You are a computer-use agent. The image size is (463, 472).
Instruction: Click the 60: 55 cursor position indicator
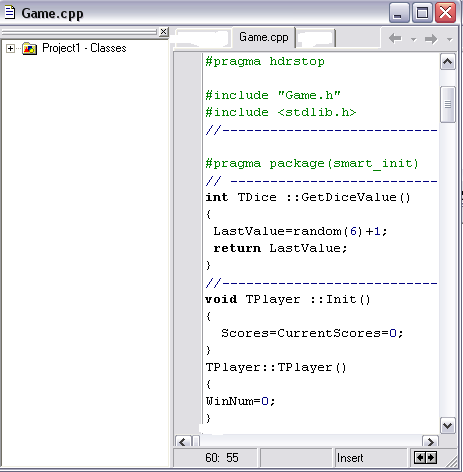point(222,458)
